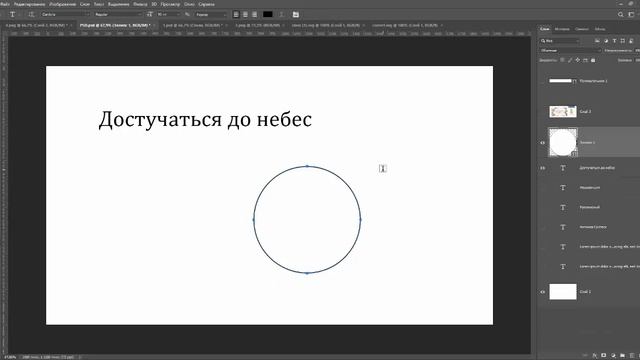Hide the Достучаться до небес text layer
The height and width of the screenshot is (360, 640).
tap(542, 168)
